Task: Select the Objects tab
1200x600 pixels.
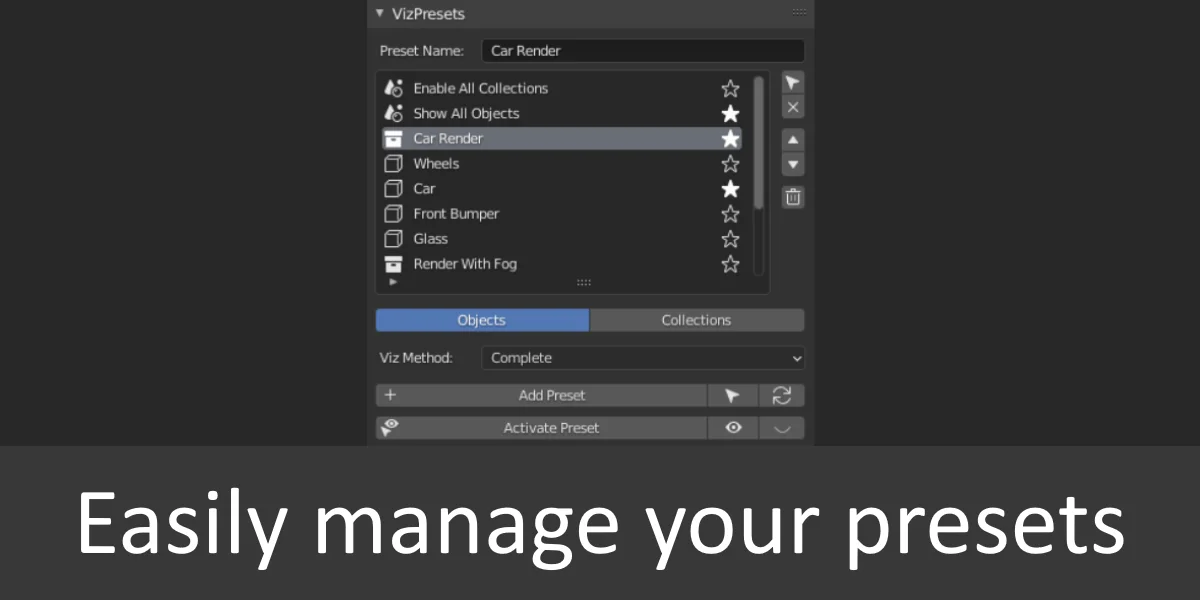Action: [482, 319]
